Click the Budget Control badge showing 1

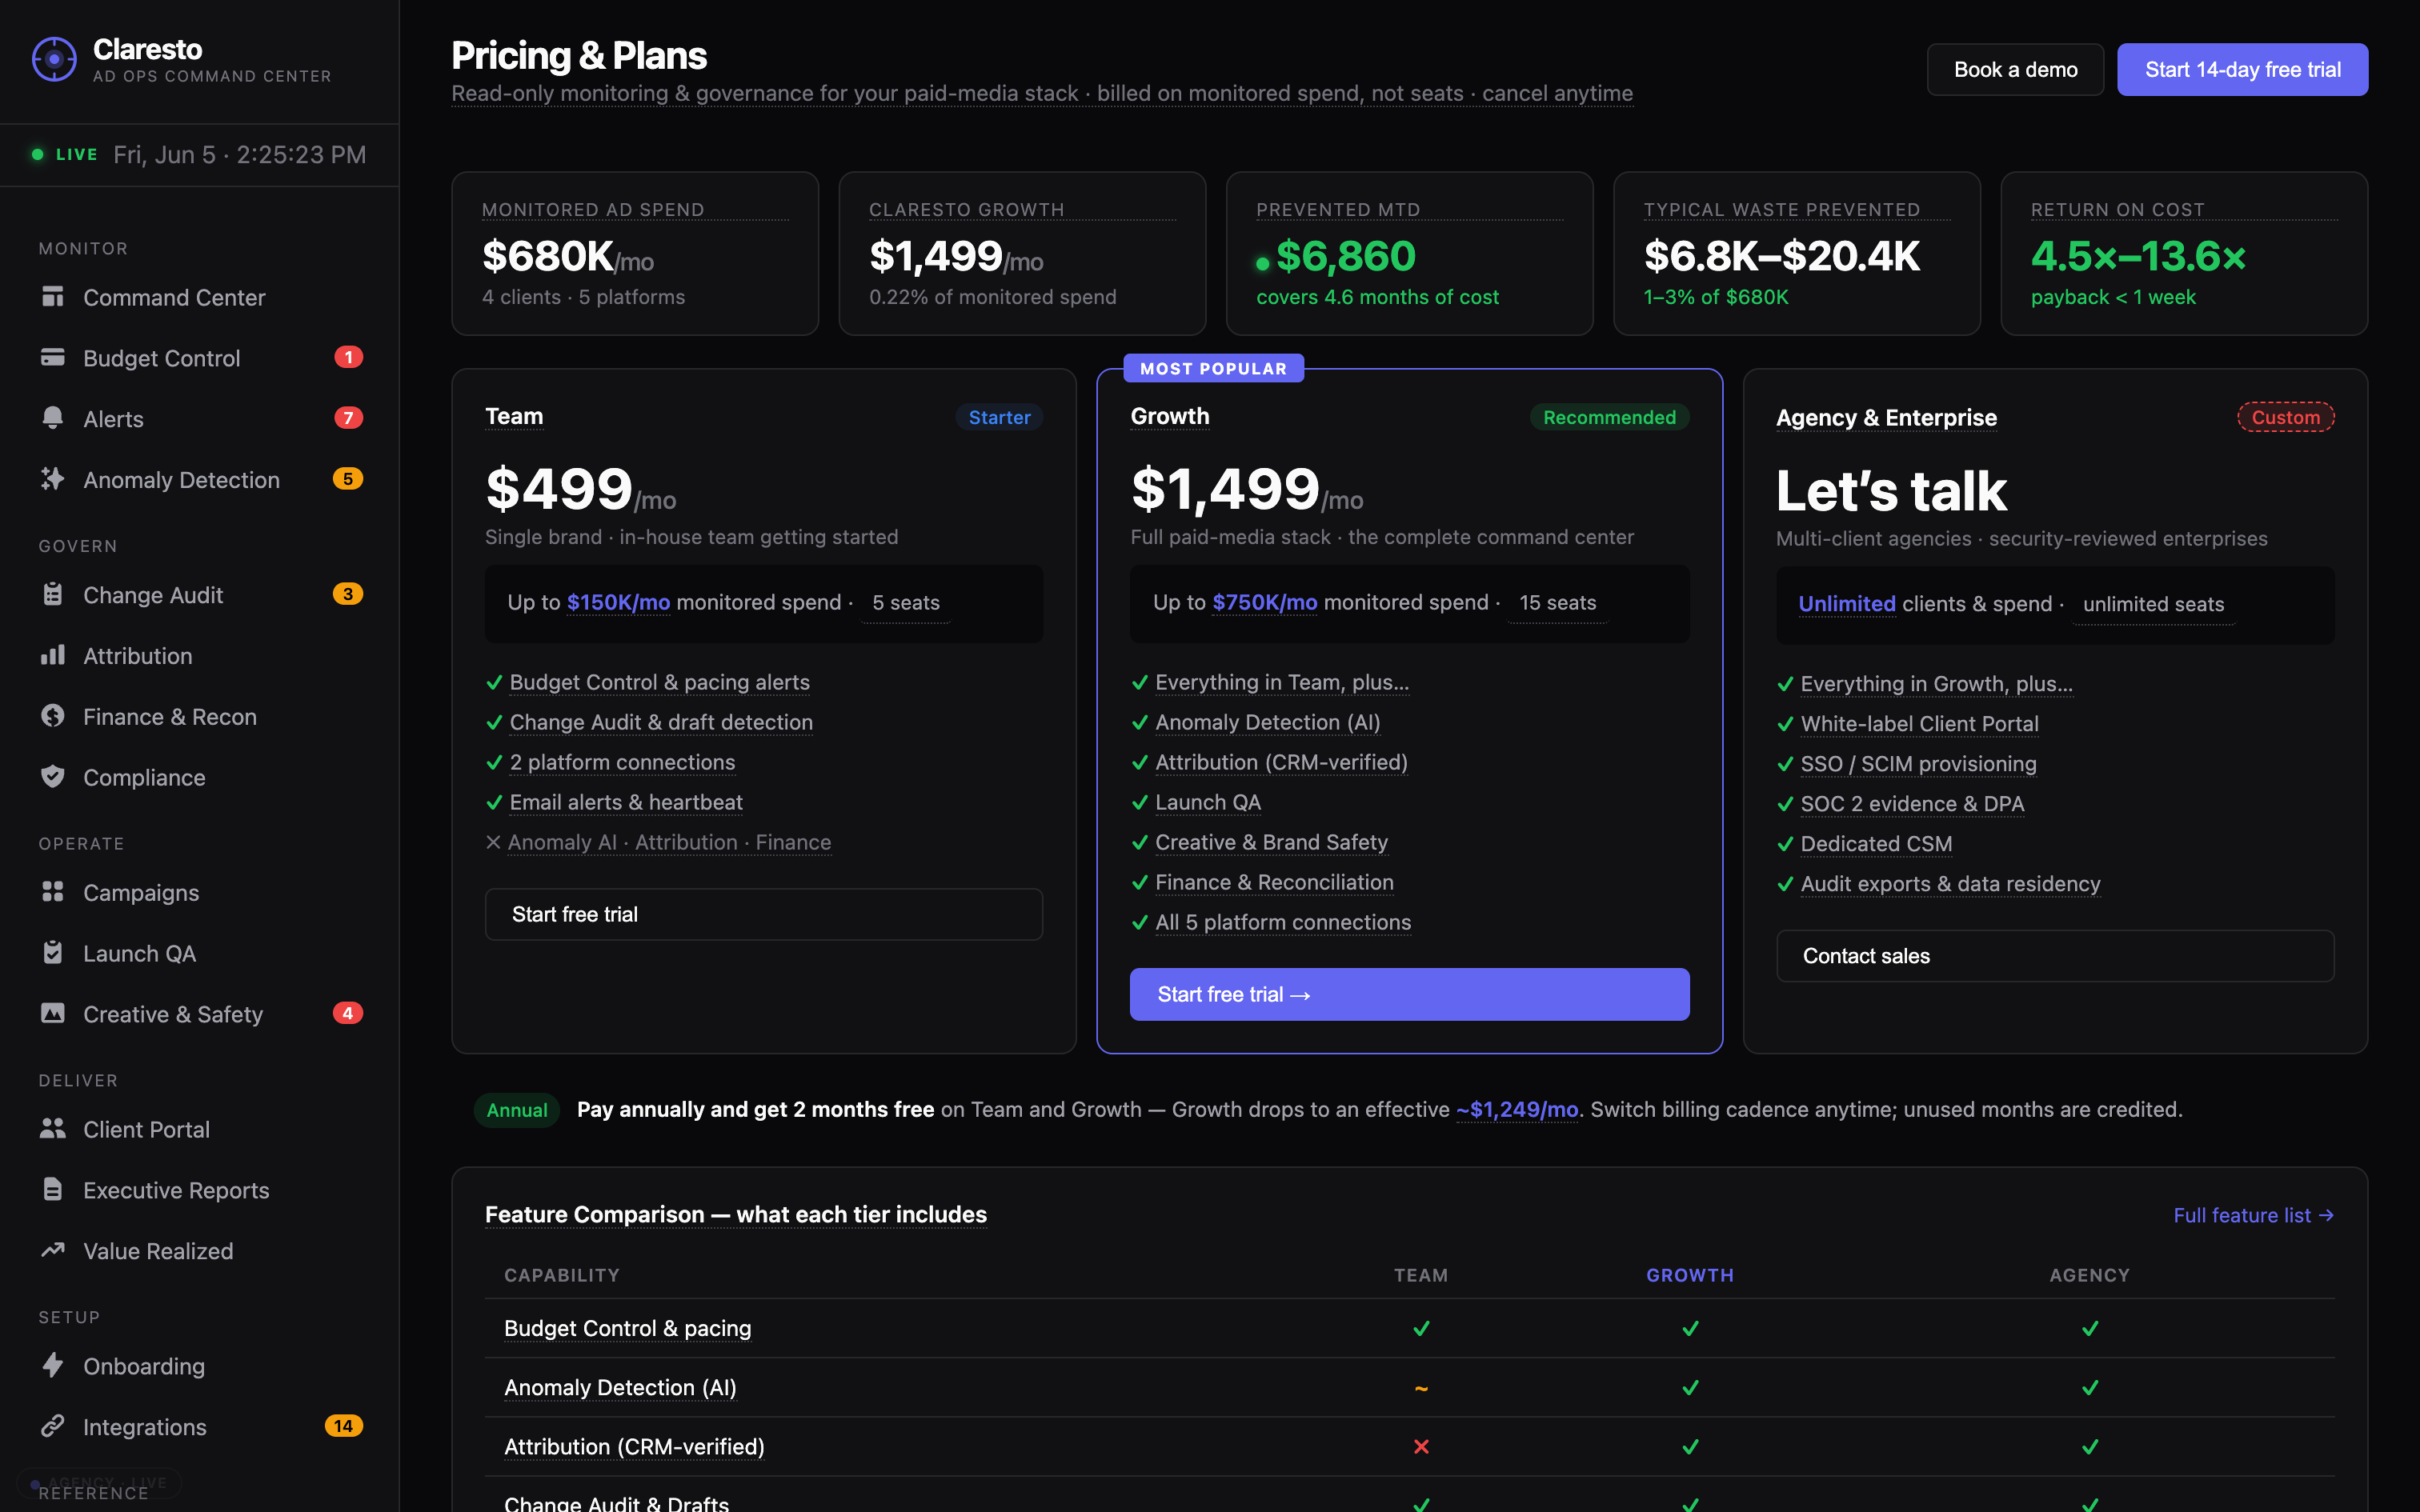point(348,357)
